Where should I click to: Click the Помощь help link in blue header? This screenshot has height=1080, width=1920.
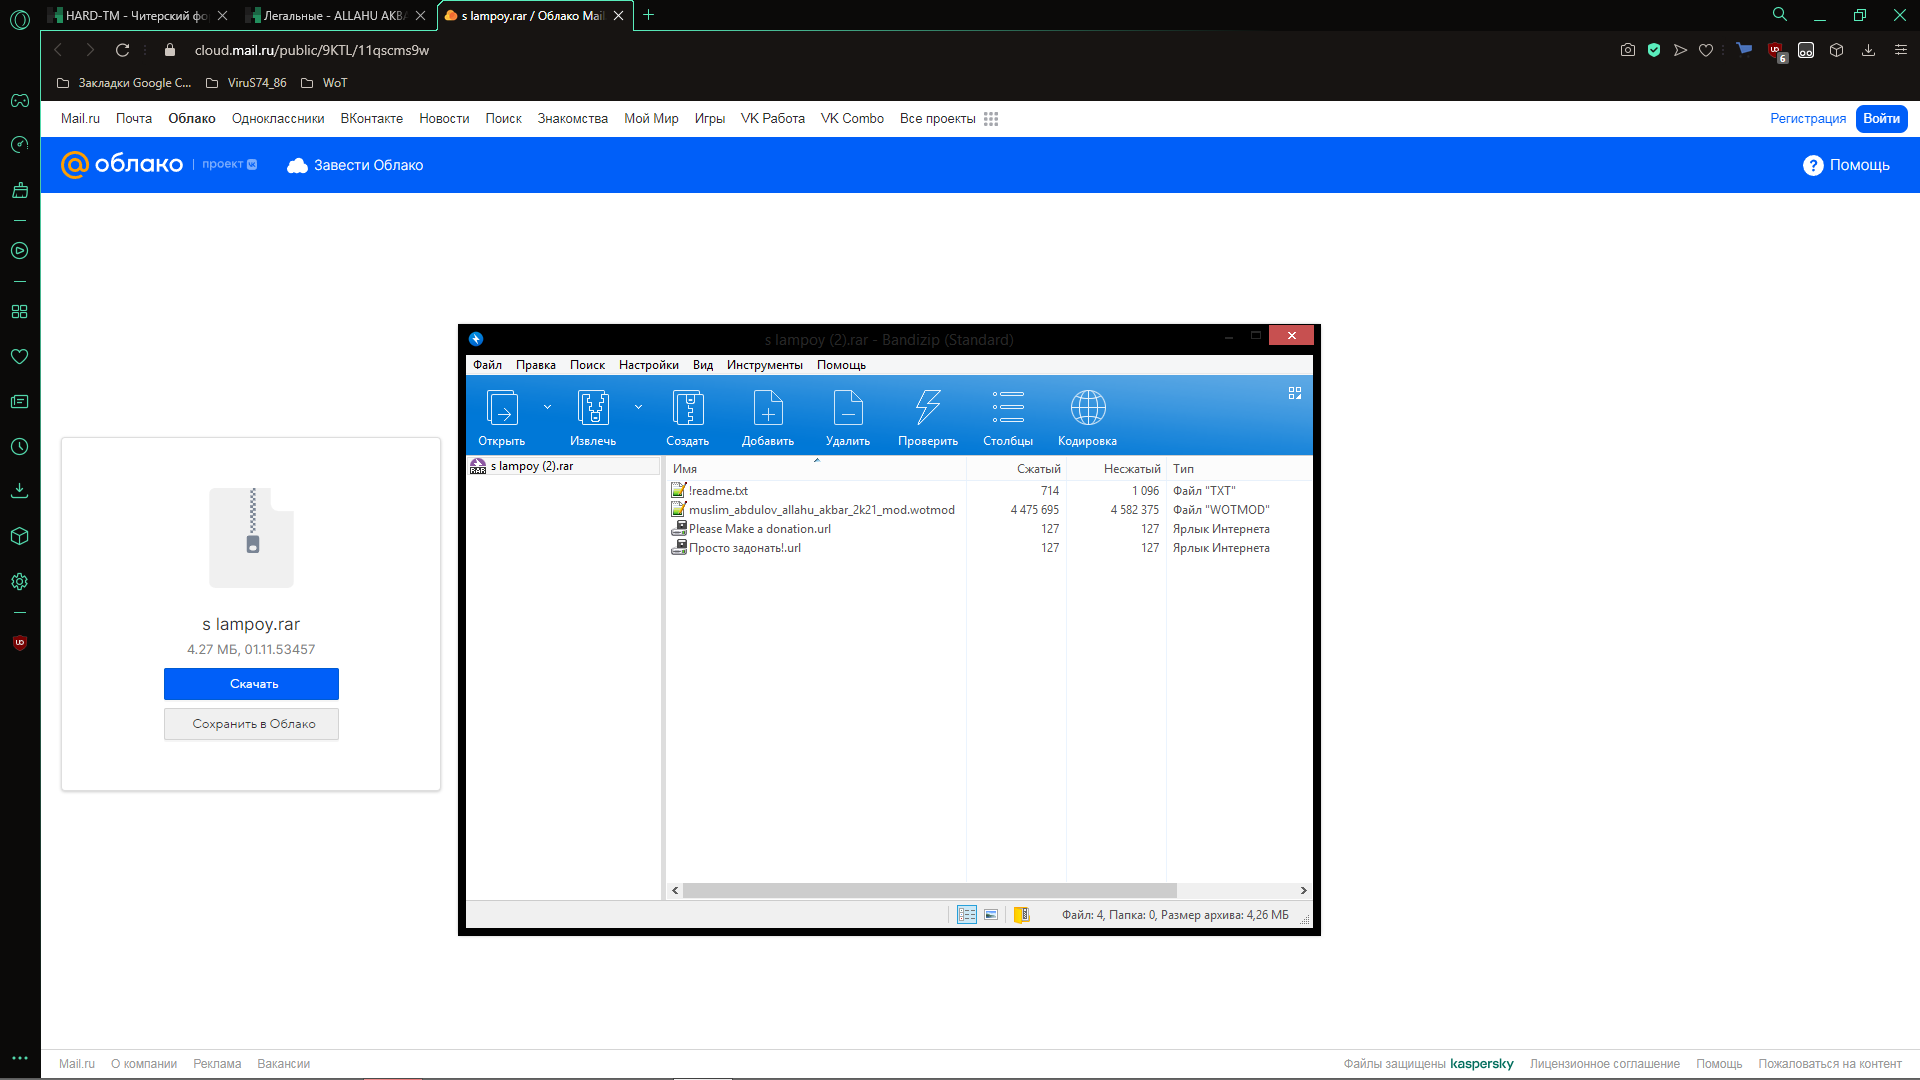tap(1846, 165)
